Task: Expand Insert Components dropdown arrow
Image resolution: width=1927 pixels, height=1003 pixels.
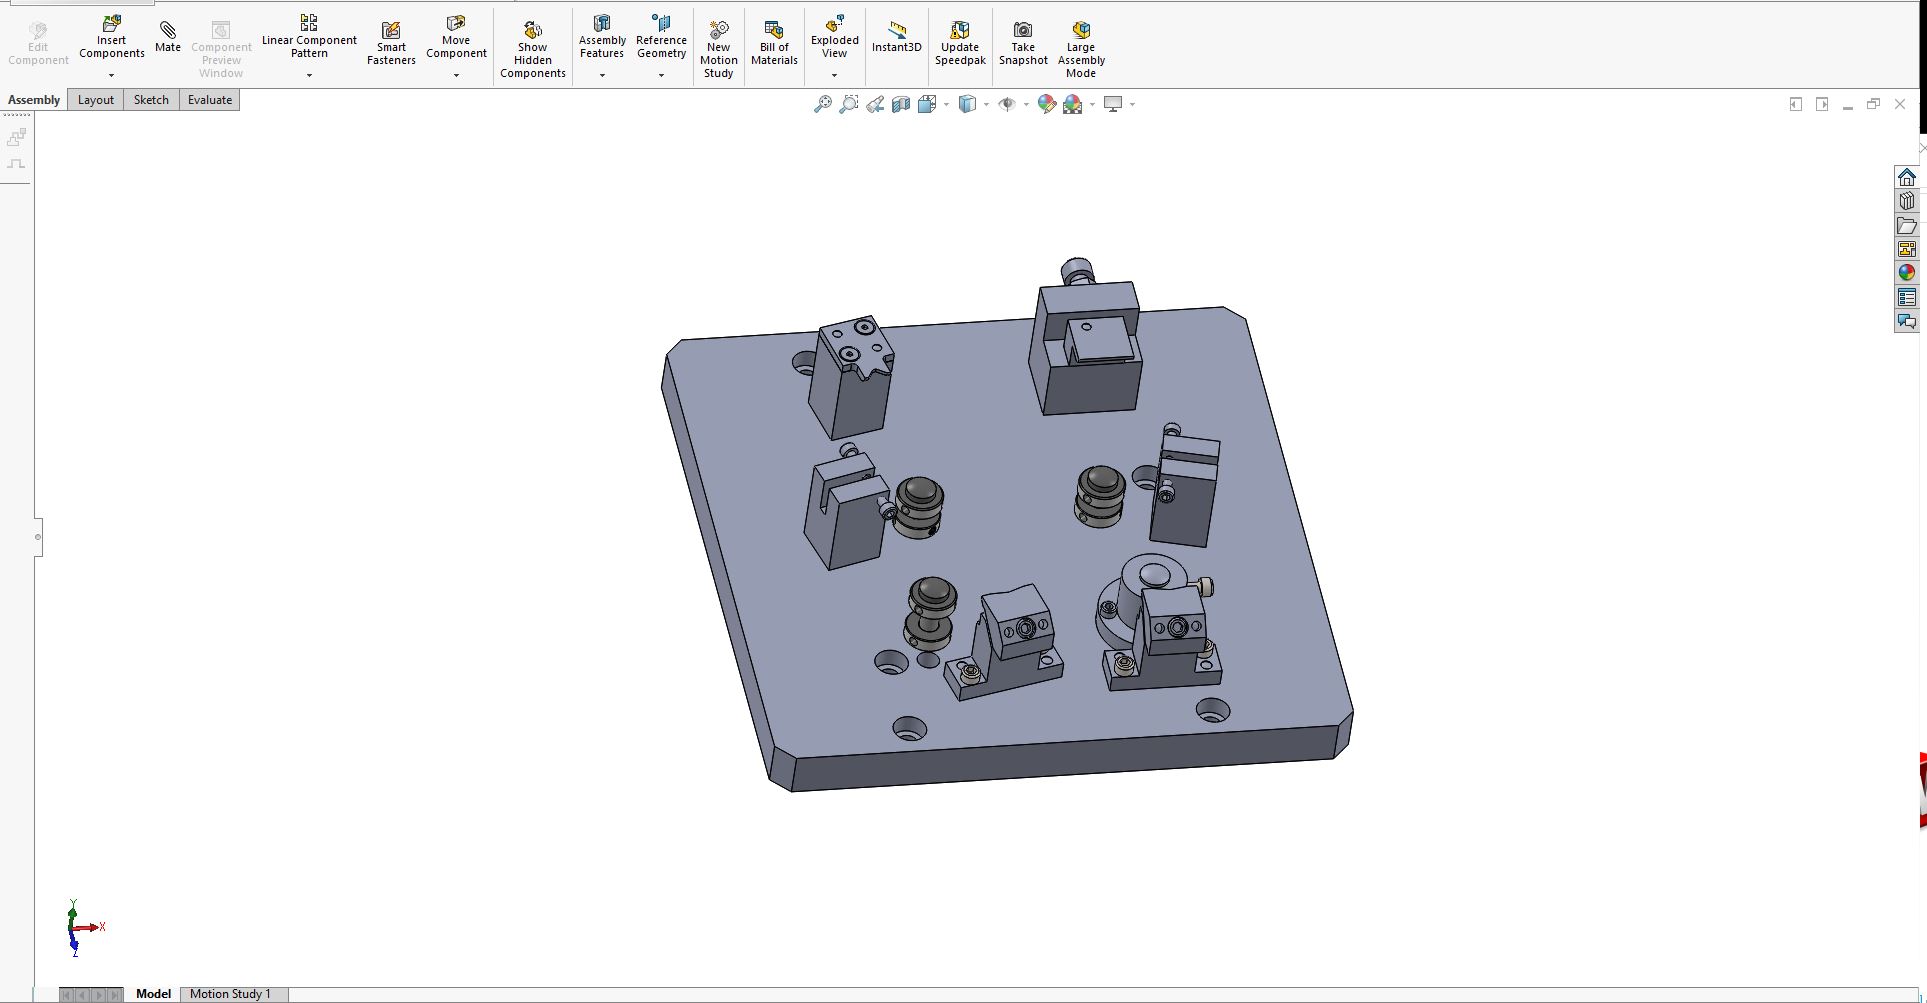Action: click(x=112, y=75)
